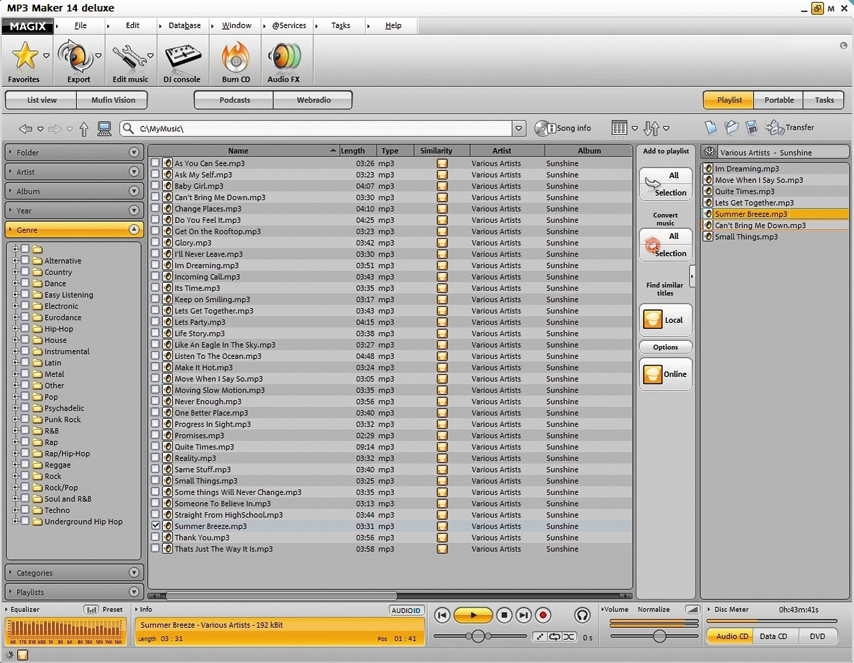Click the Burn CD icon
This screenshot has width=854, height=663.
(236, 57)
